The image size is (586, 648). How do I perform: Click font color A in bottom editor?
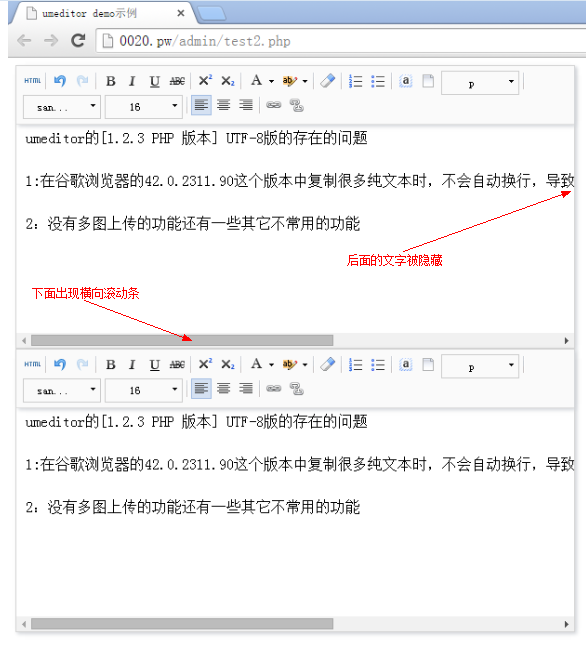coord(256,364)
